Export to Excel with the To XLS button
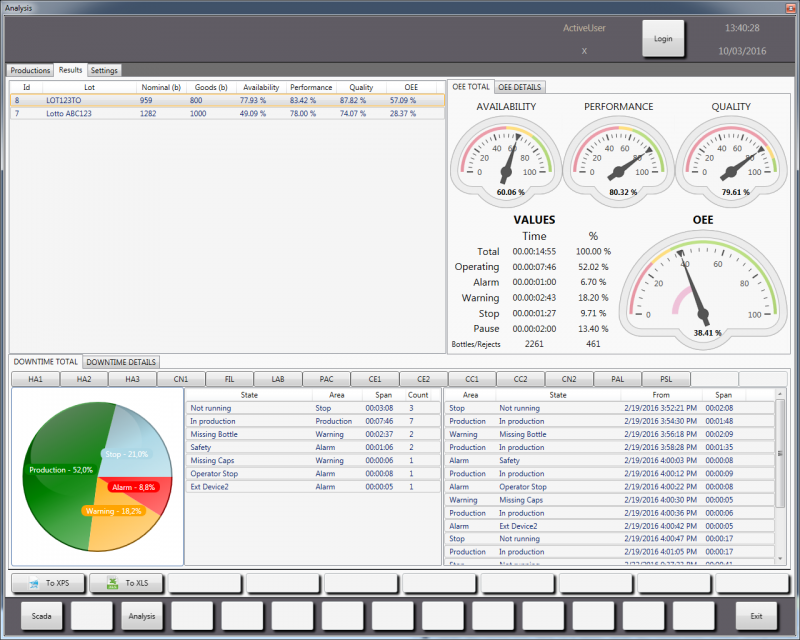The width and height of the screenshot is (800, 640). click(126, 583)
